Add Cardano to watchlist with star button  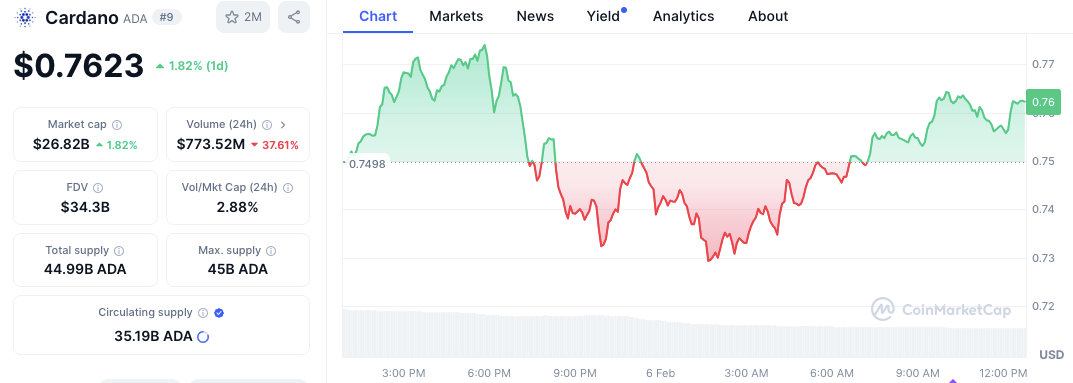point(243,17)
